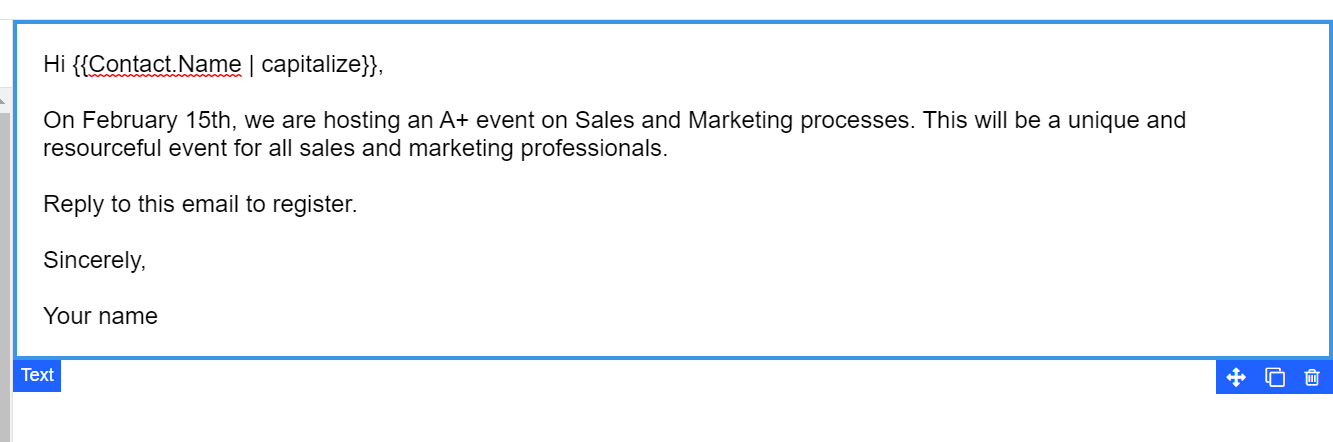Delete the Text block using trash icon
This screenshot has width=1333, height=442.
pyautogui.click(x=1312, y=377)
